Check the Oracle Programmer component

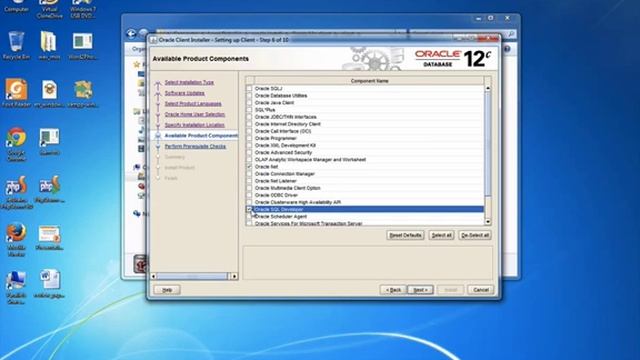(249, 138)
